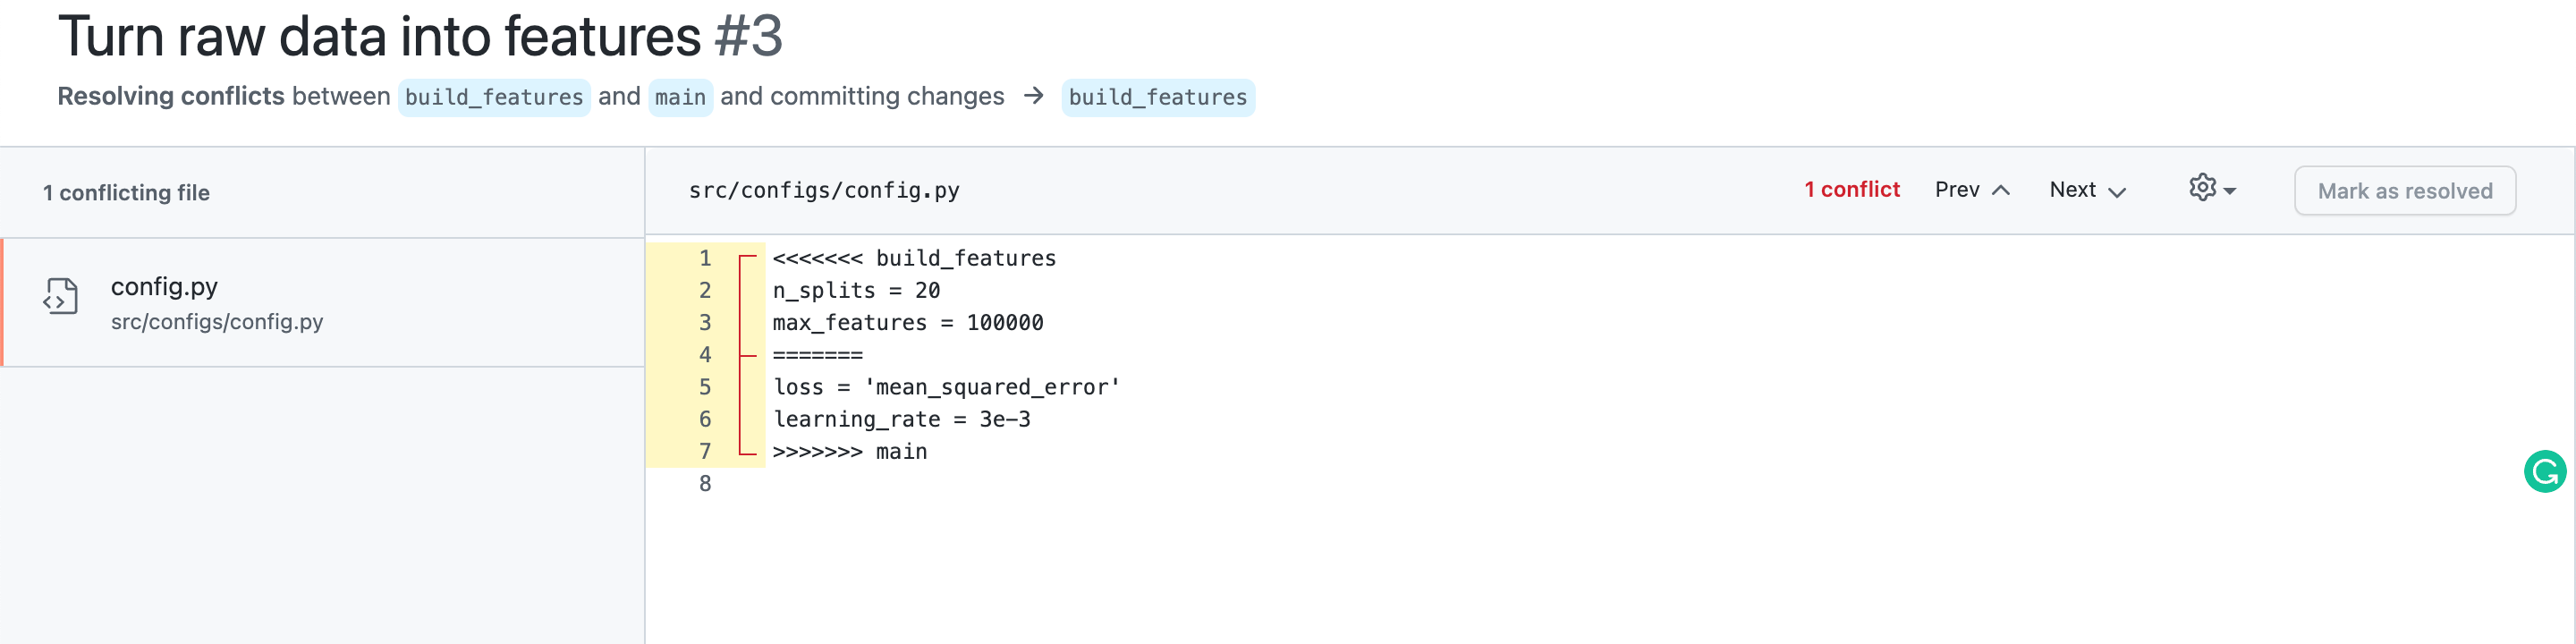Click the red '1 conflict' counter
The image size is (2576, 644).
click(x=1852, y=189)
